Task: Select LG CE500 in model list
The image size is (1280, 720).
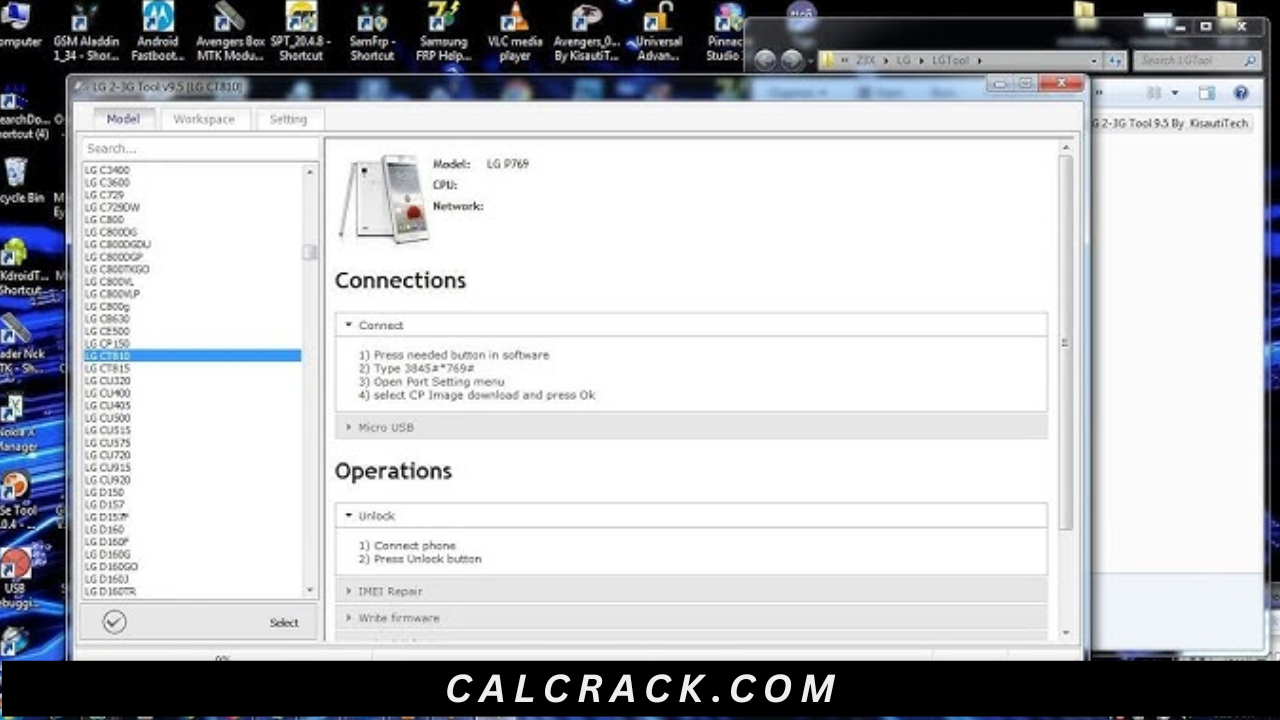Action: coord(191,331)
